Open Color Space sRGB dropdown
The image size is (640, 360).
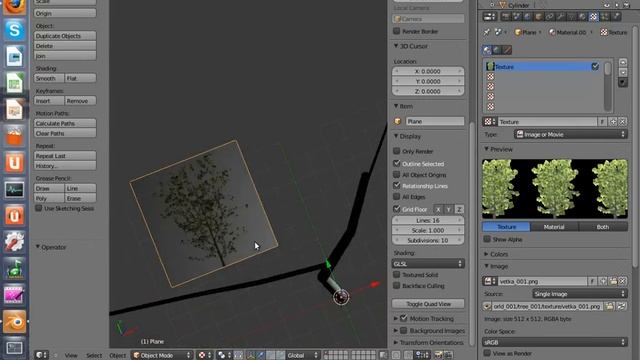[555, 342]
